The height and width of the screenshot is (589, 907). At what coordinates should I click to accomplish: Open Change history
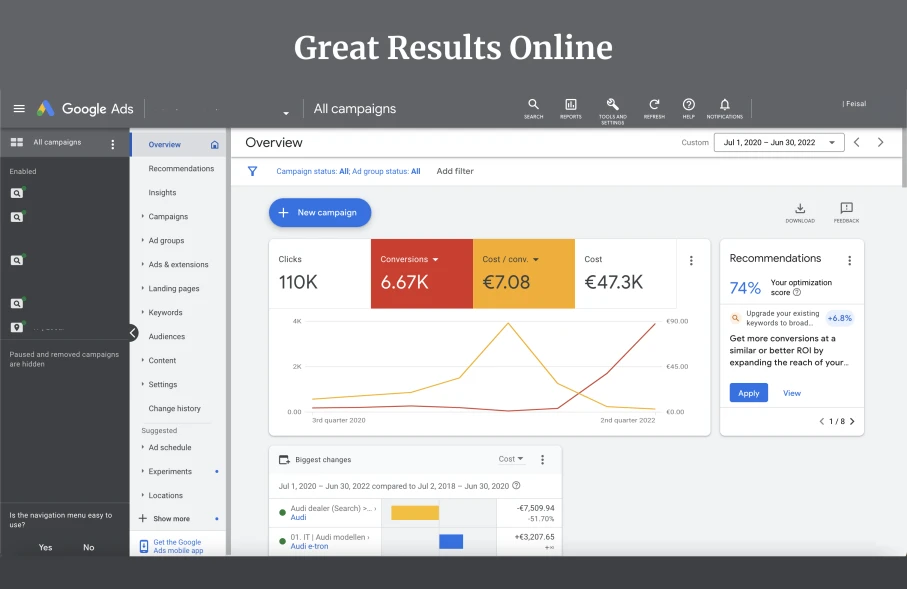[x=174, y=408]
